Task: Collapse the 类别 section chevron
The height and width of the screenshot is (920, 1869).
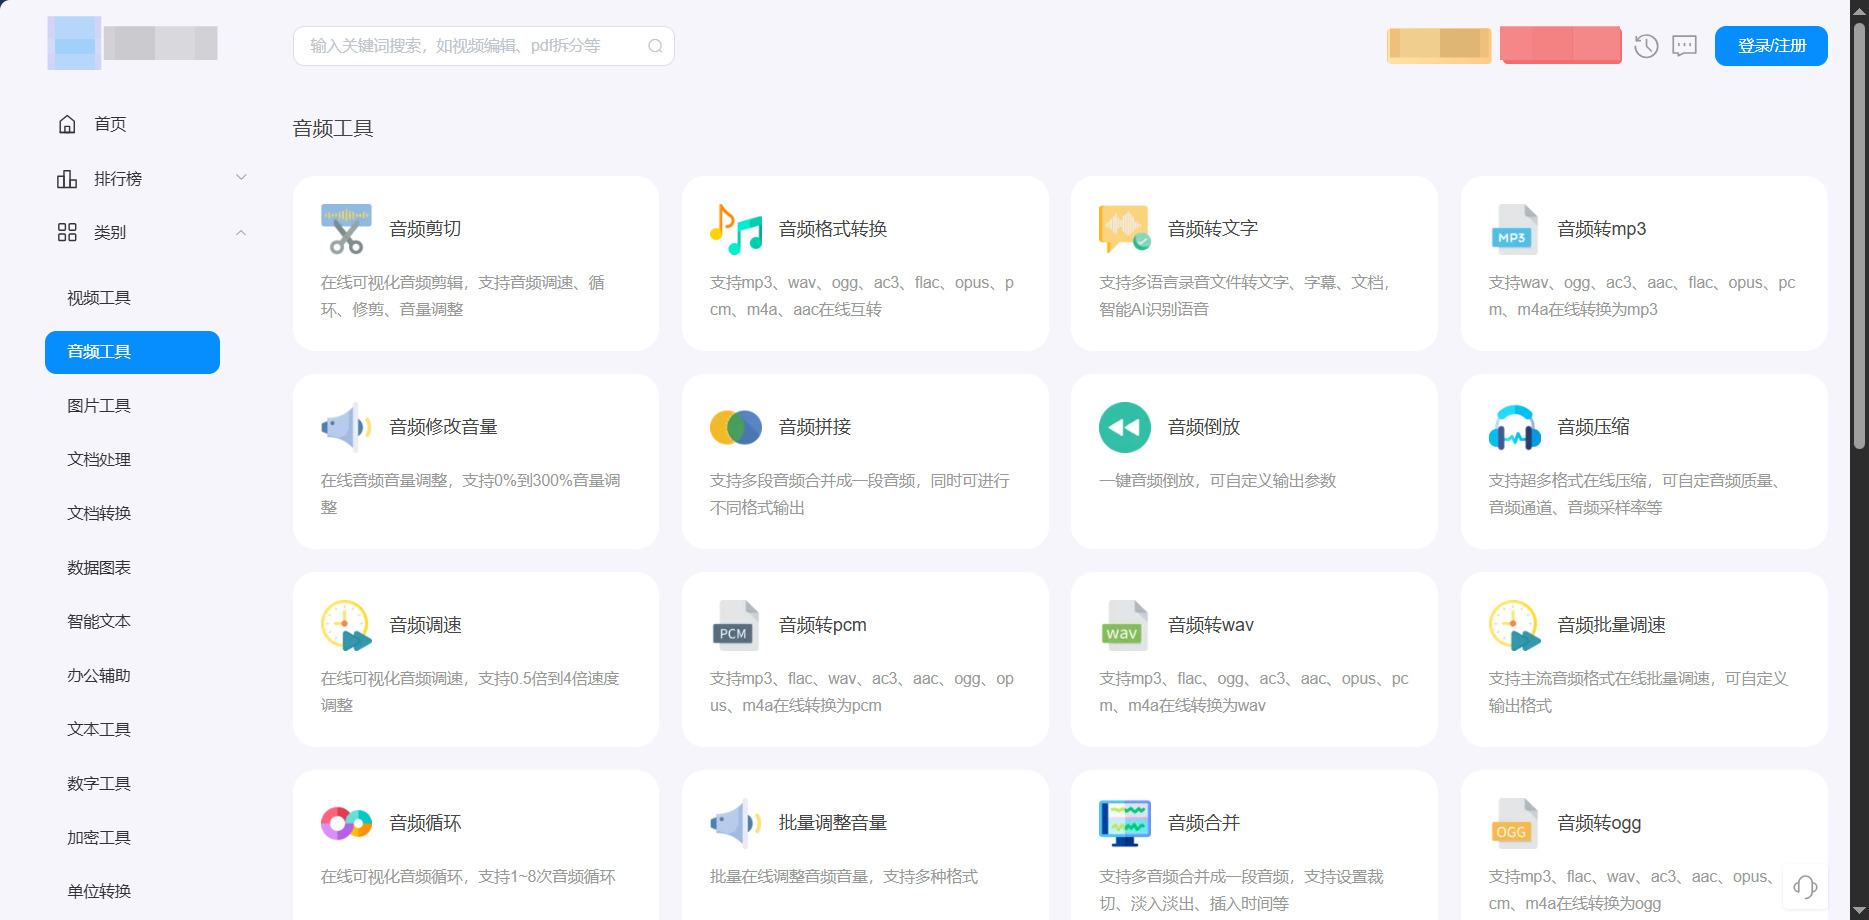Action: coord(241,232)
